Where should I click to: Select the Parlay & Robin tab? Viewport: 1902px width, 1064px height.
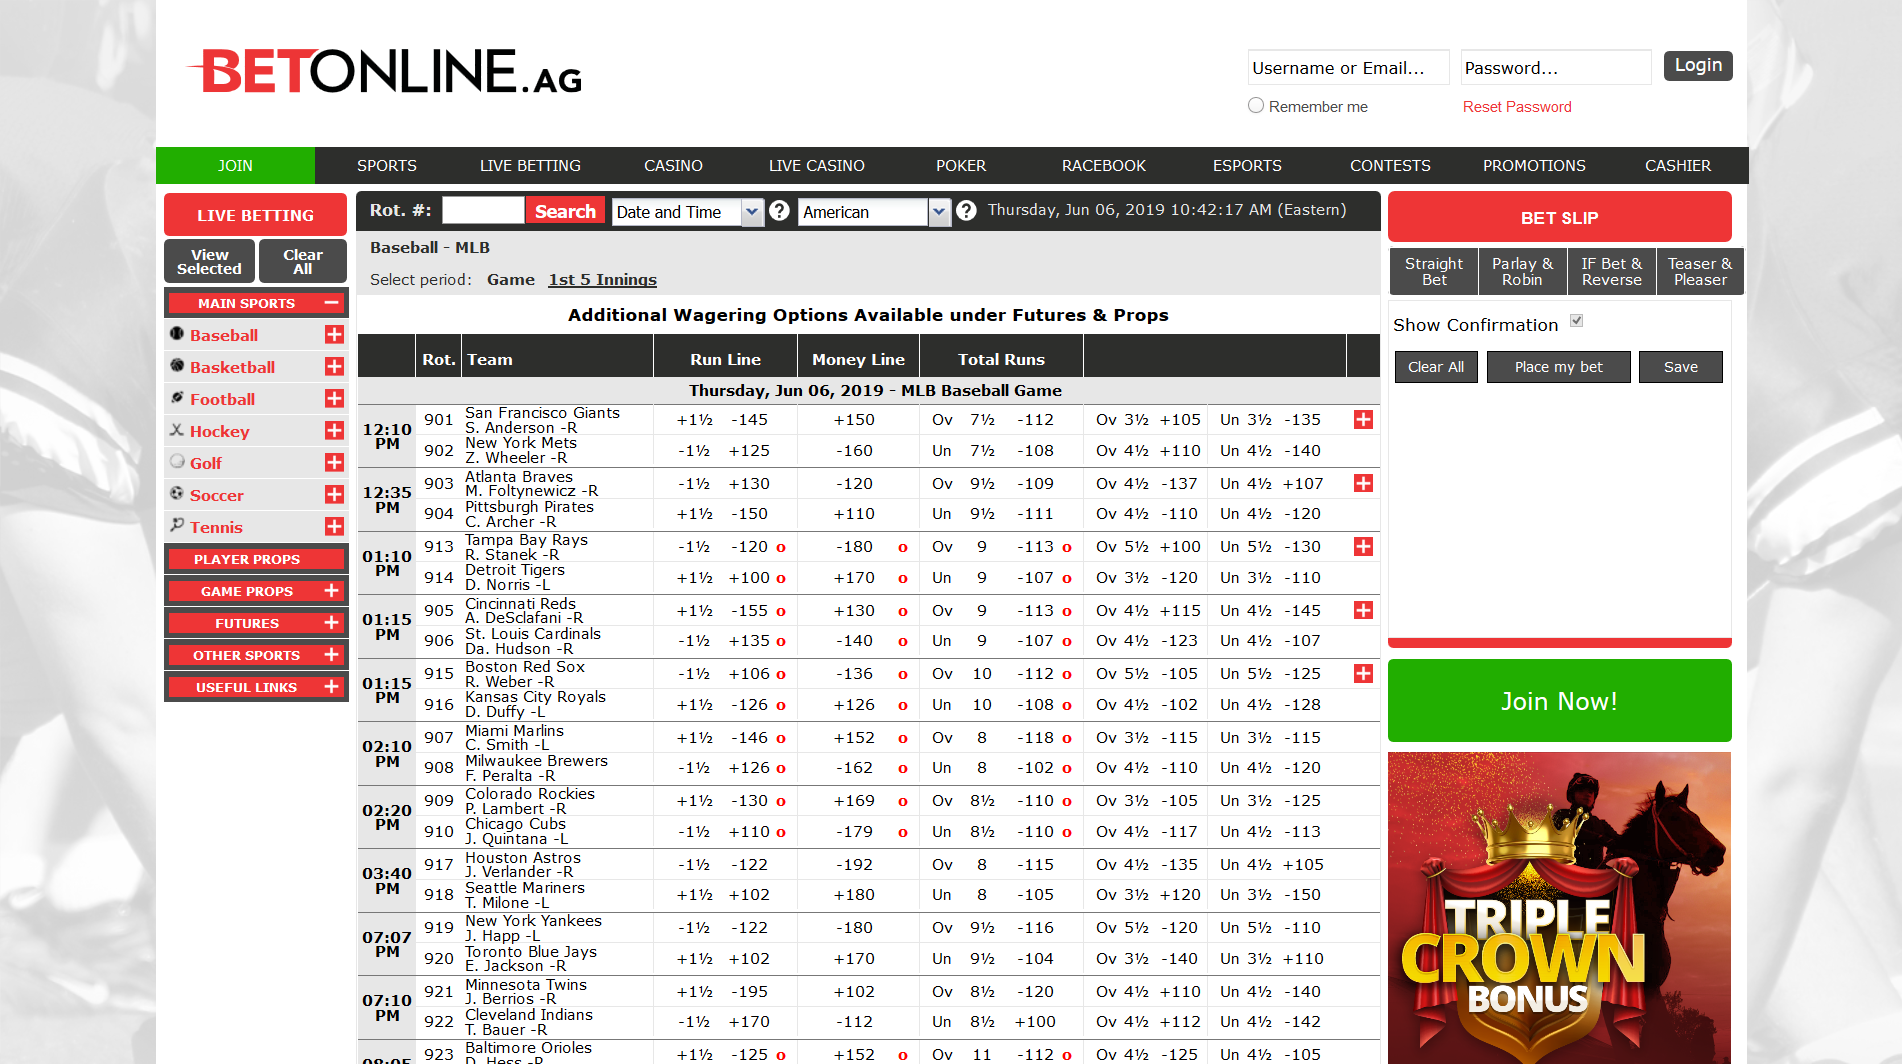point(1522,272)
